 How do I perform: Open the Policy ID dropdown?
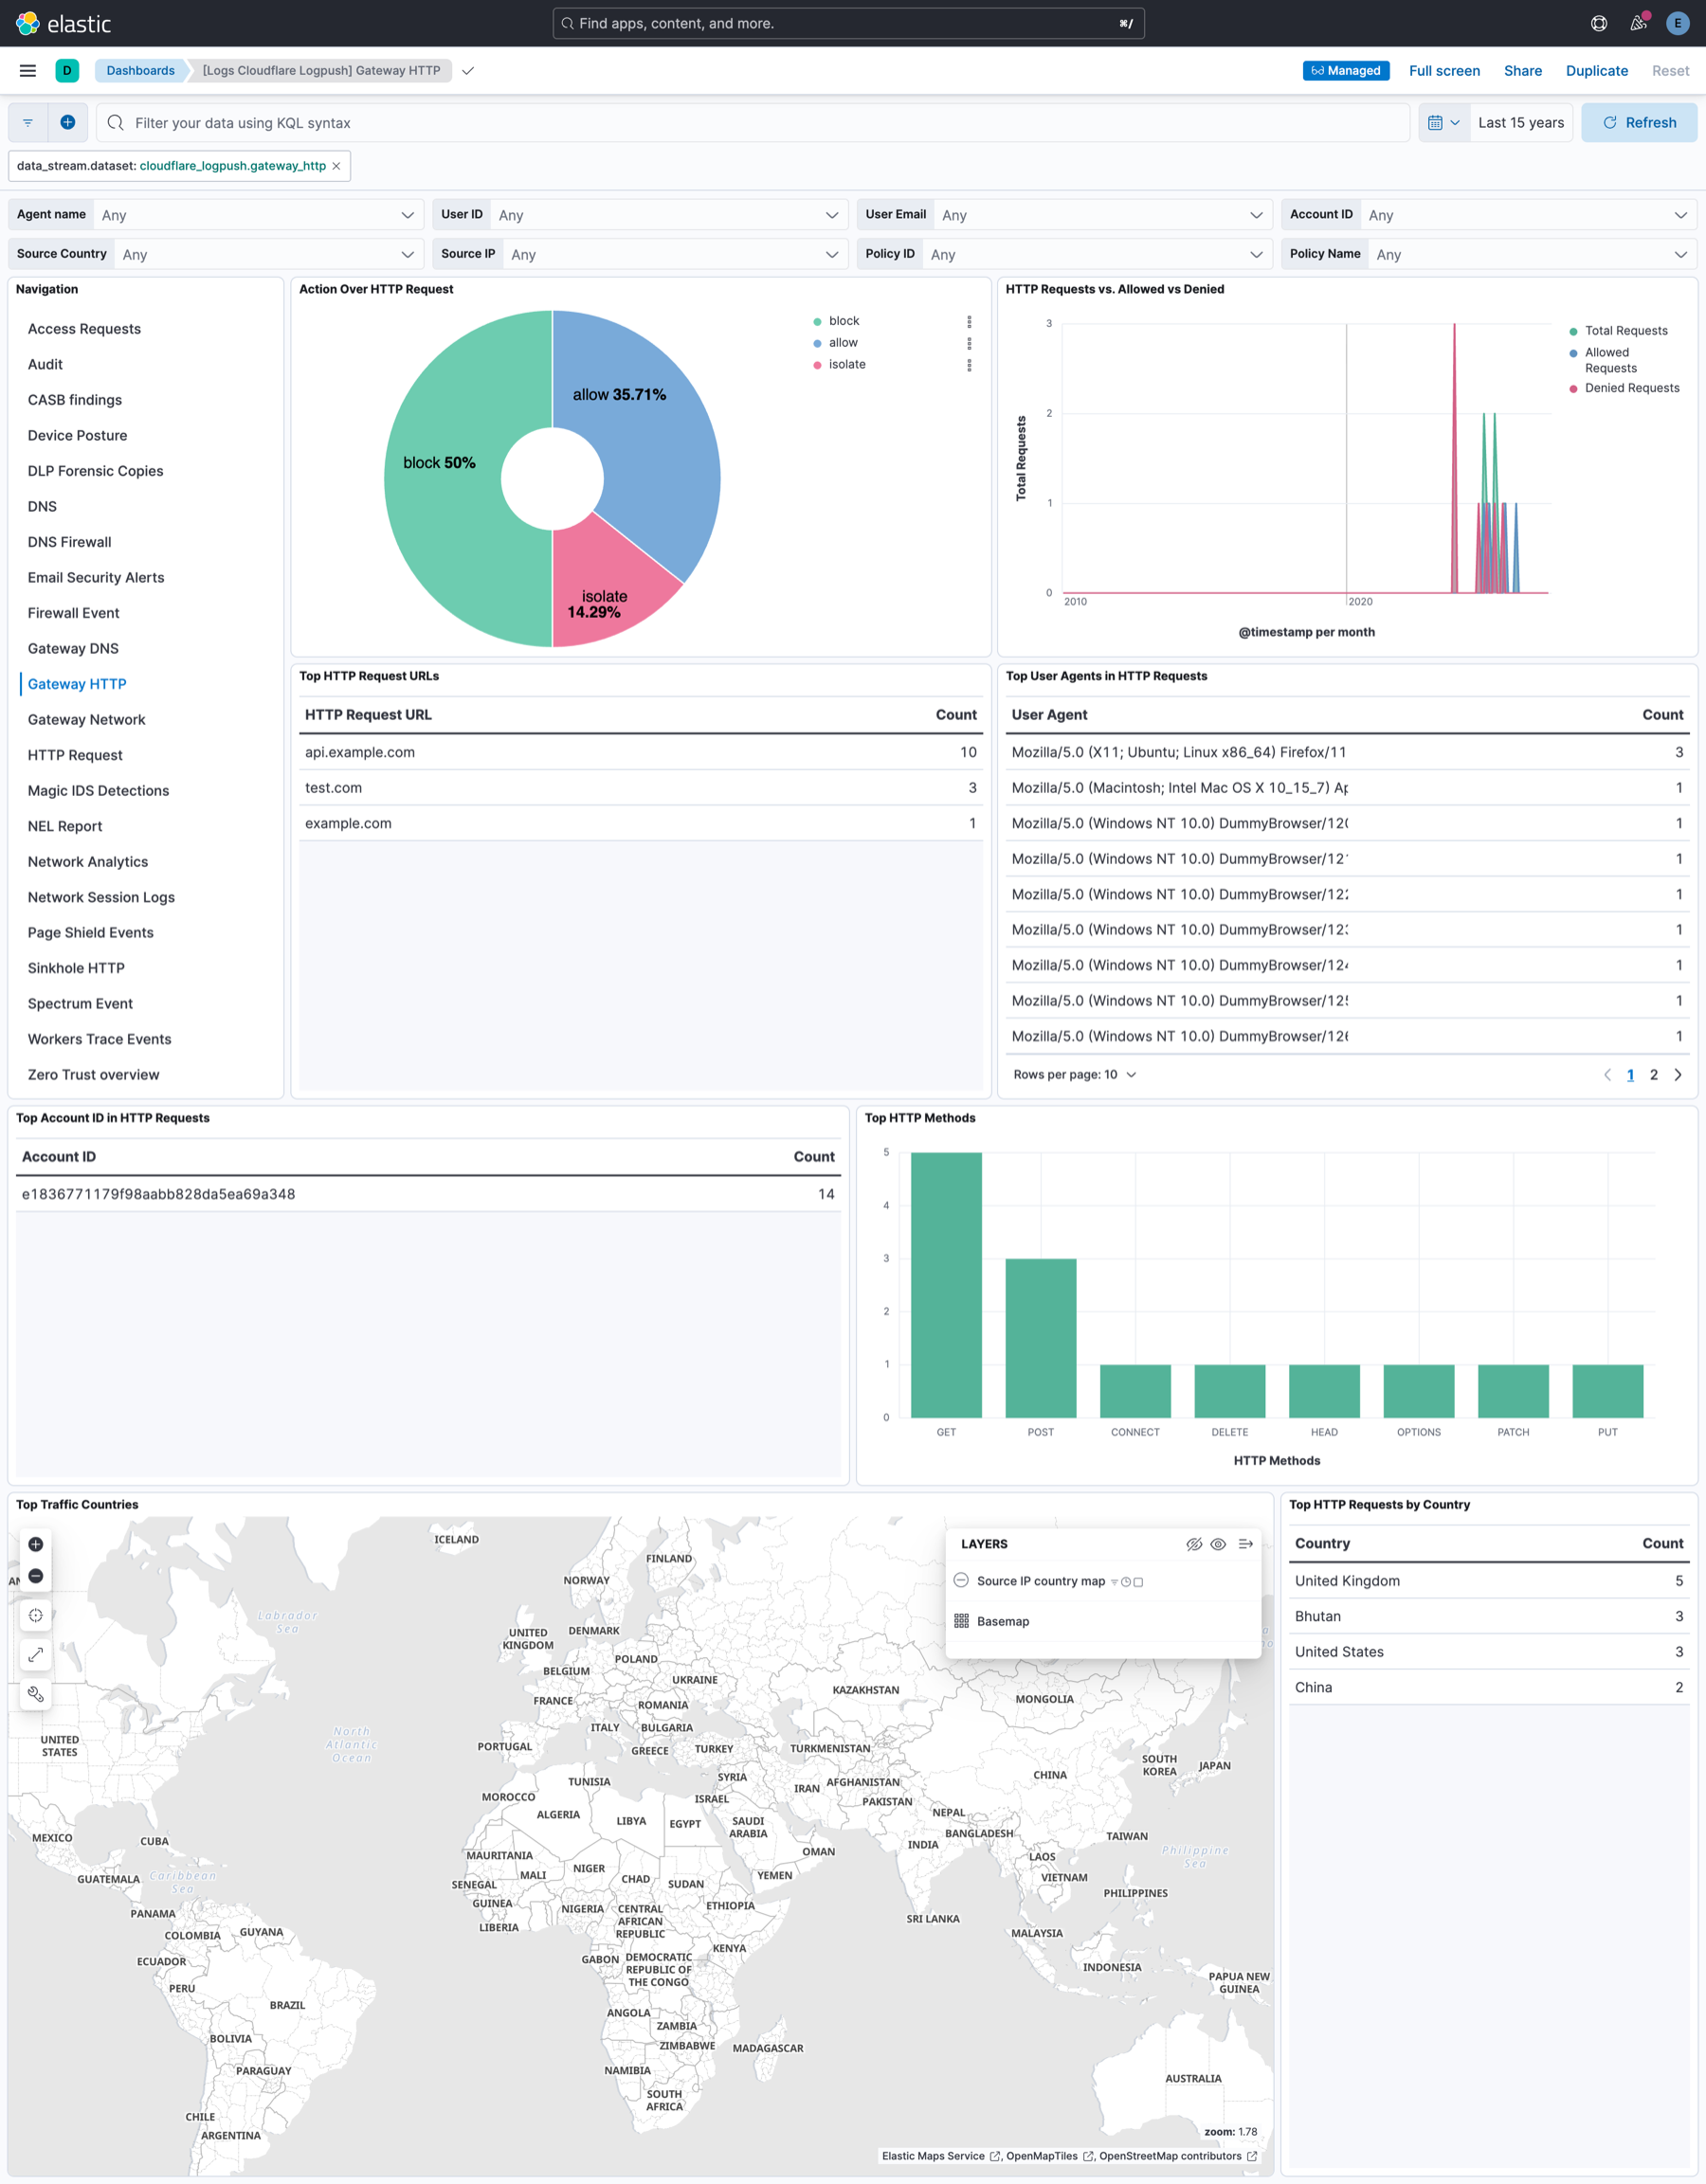[x=1097, y=254]
